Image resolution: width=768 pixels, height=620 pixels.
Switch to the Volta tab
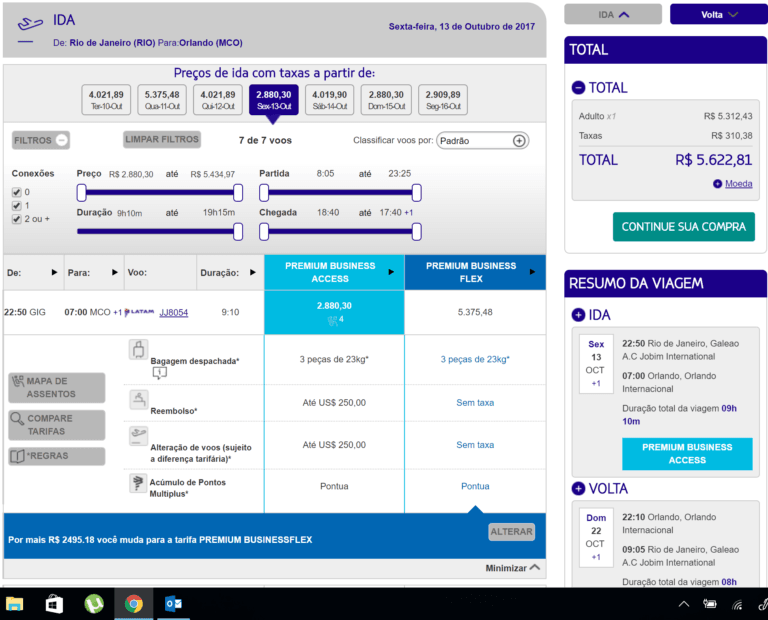pos(718,14)
